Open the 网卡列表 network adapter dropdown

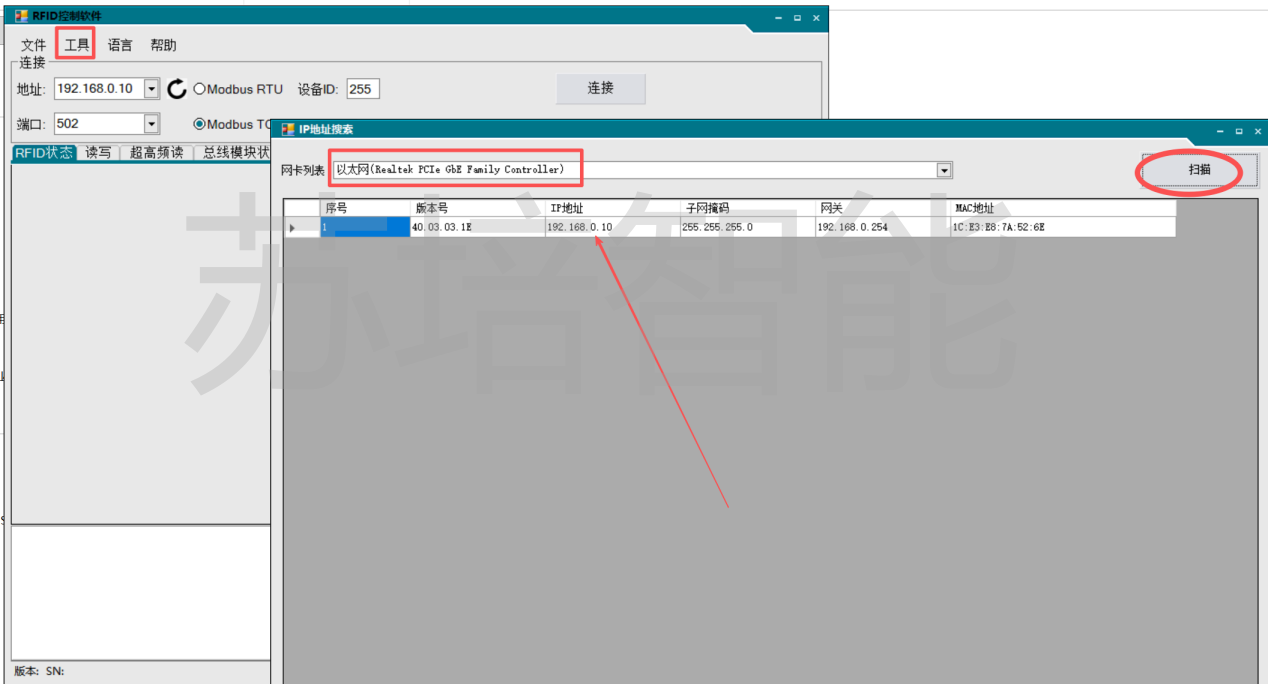[944, 171]
